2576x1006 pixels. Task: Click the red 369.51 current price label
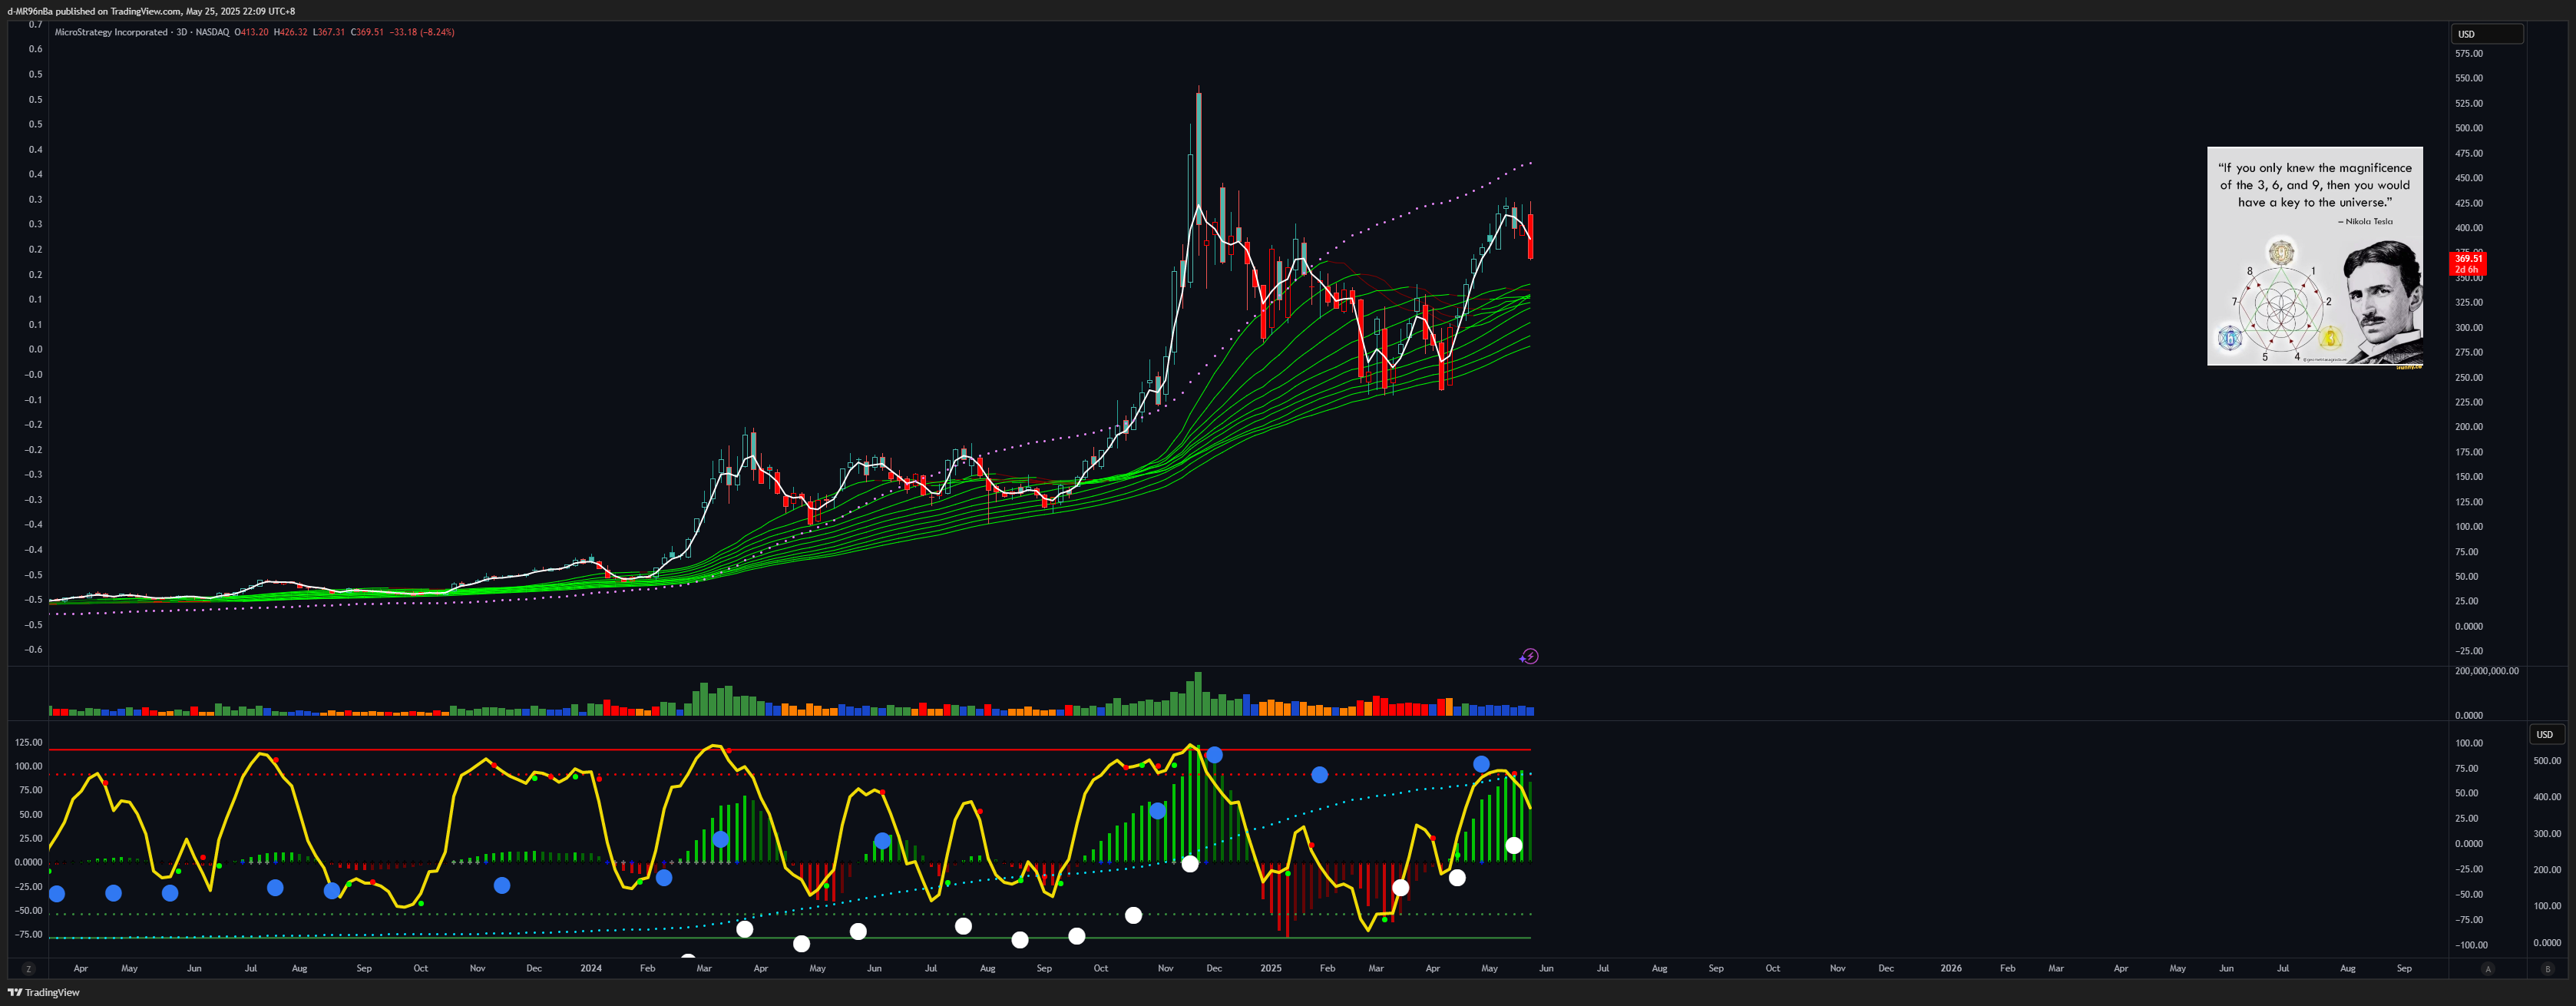coord(2468,263)
